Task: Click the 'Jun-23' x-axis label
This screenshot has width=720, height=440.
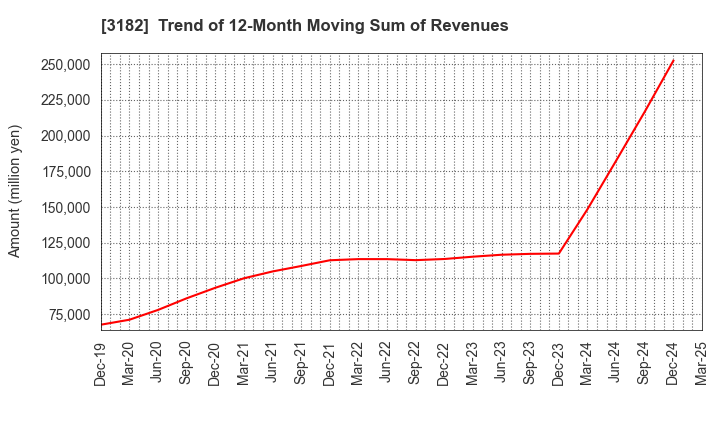Action: point(501,362)
